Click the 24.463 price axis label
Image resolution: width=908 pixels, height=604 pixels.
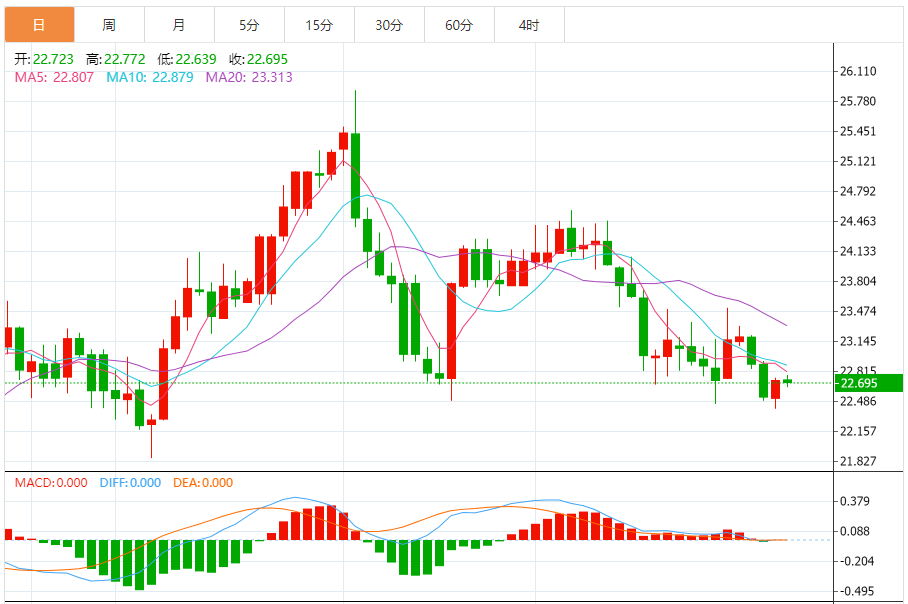858,221
